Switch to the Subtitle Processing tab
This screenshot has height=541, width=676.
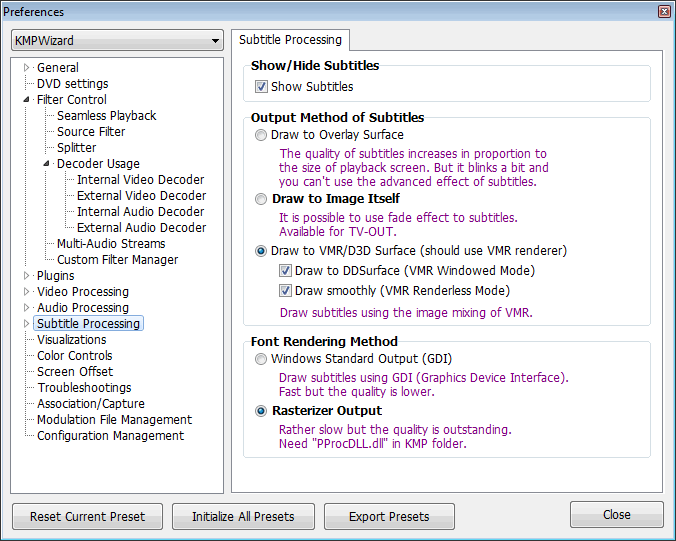[290, 40]
